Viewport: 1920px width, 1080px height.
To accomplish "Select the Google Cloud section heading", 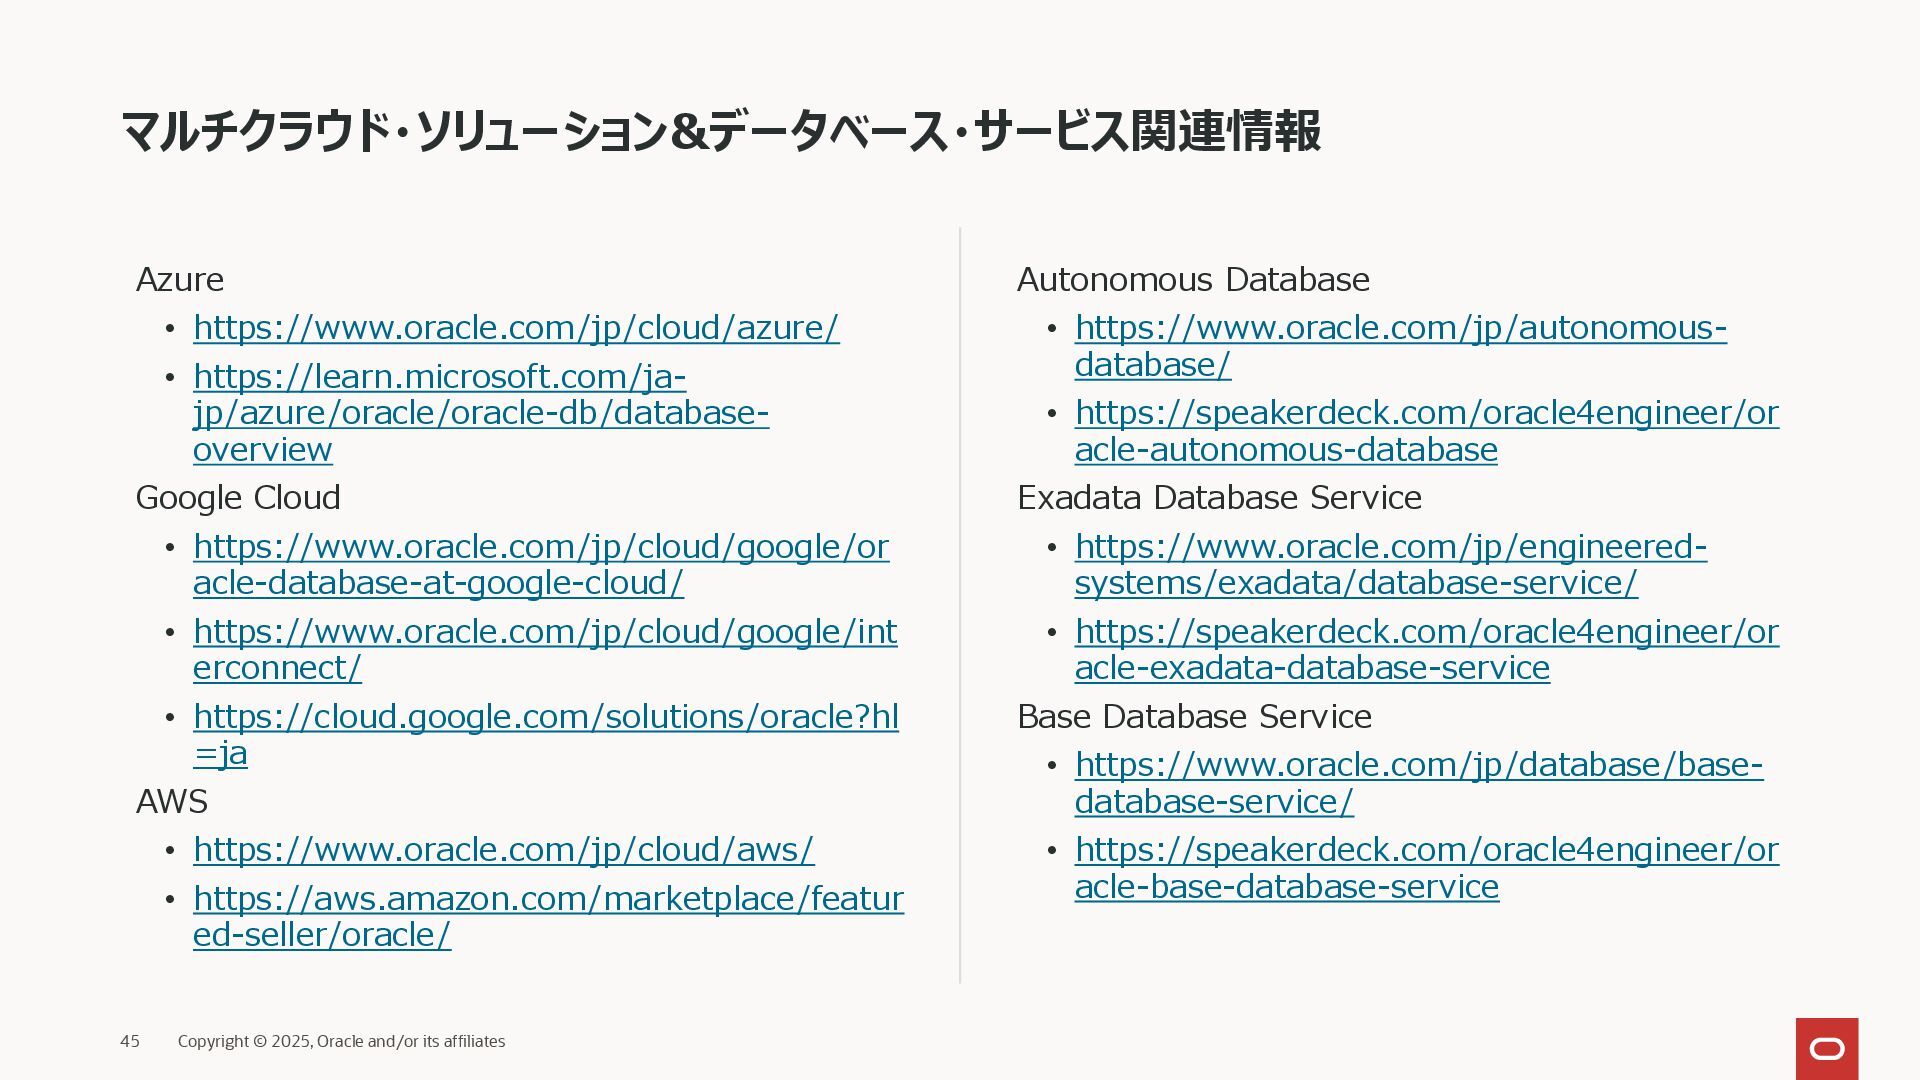I will click(x=238, y=498).
